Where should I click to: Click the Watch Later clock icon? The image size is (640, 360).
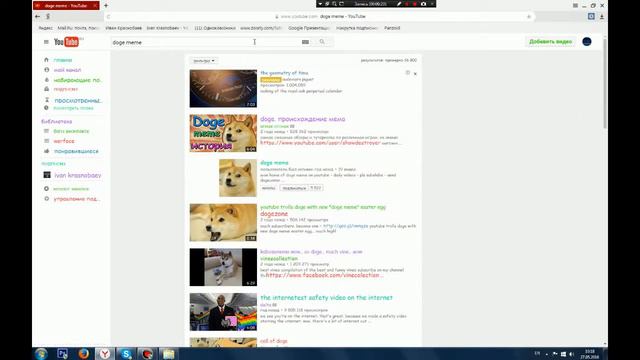46,108
